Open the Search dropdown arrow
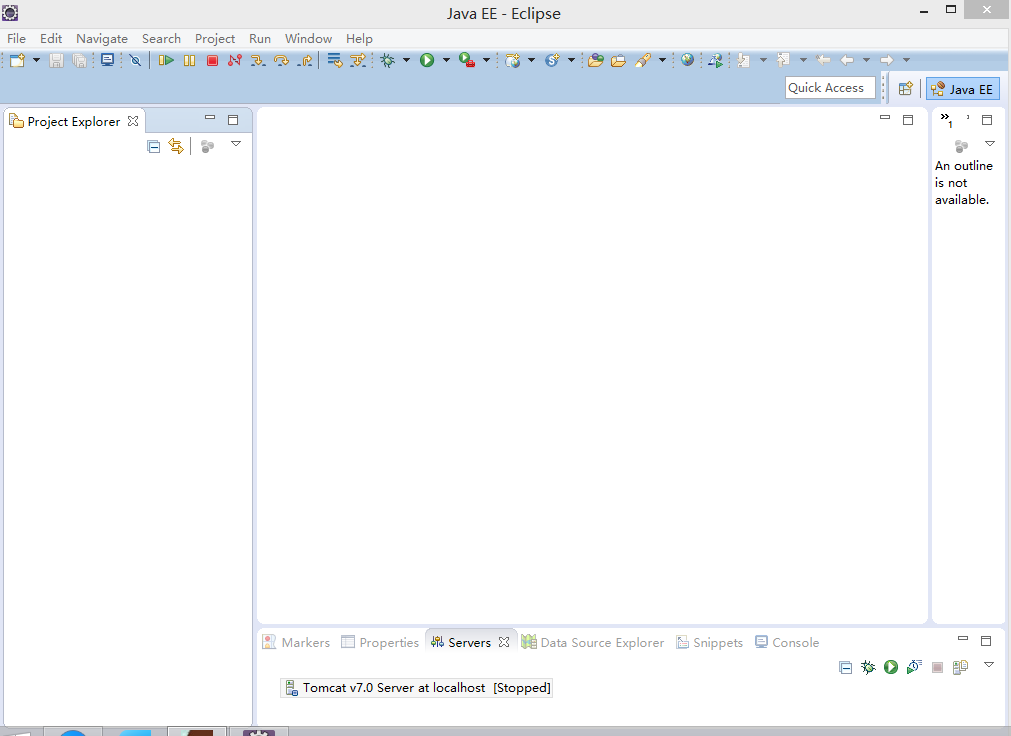 tap(662, 60)
